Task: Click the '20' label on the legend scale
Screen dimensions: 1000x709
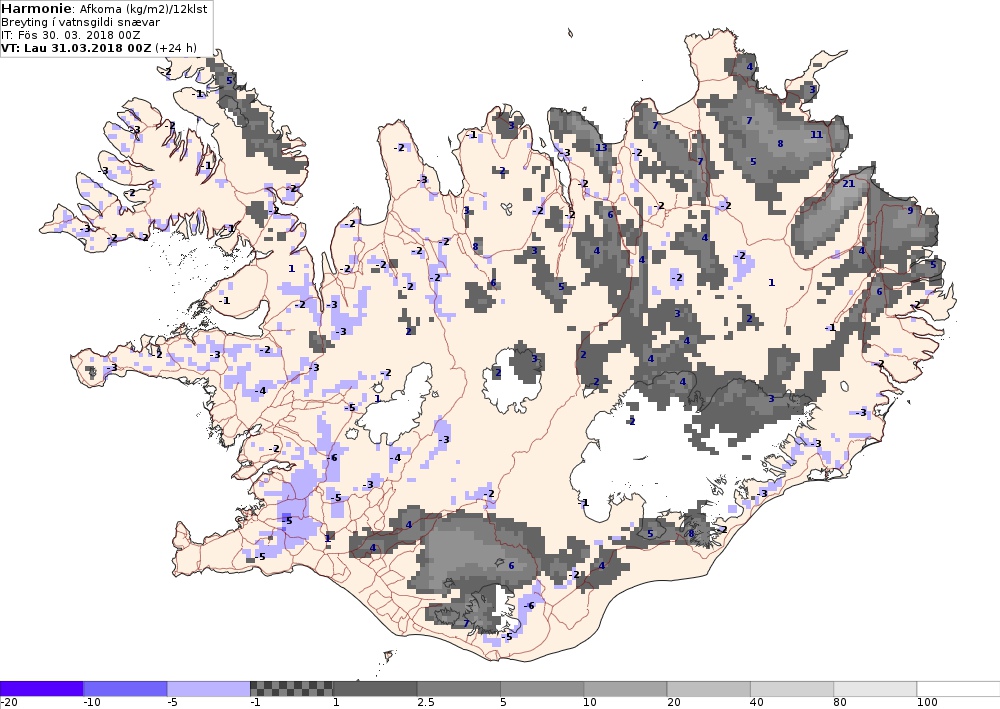Action: pyautogui.click(x=673, y=703)
